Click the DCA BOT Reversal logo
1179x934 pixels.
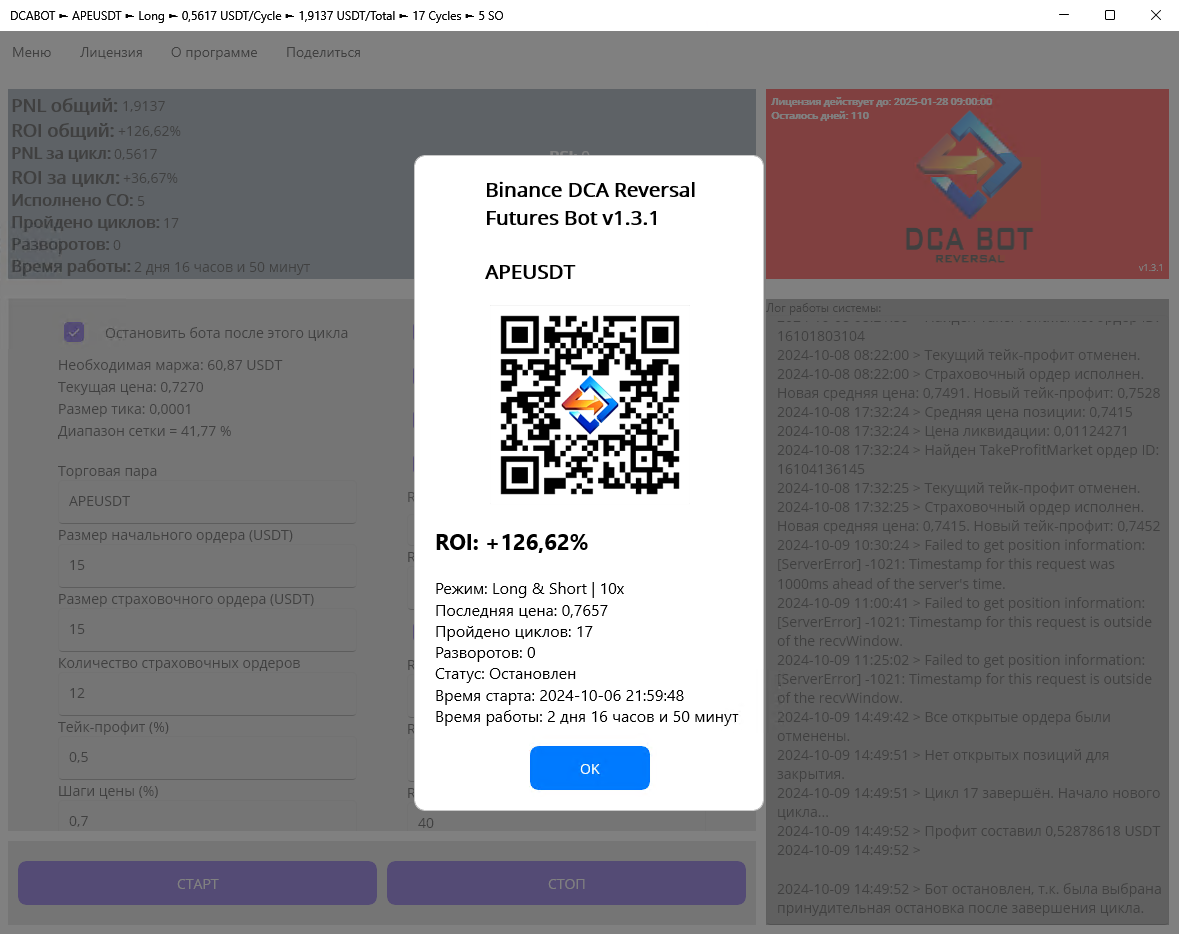pyautogui.click(x=969, y=188)
